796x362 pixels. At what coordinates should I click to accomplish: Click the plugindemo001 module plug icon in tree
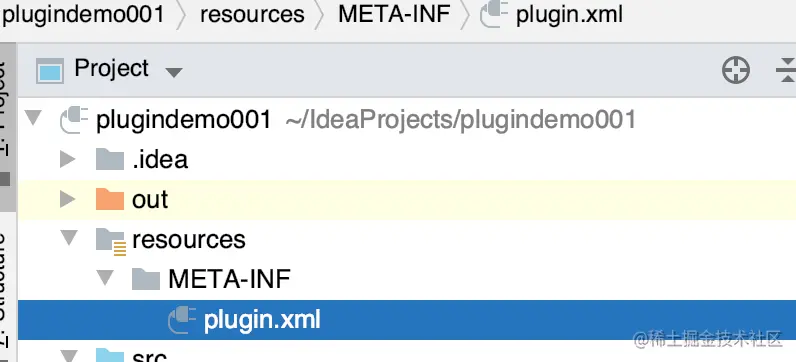click(74, 120)
